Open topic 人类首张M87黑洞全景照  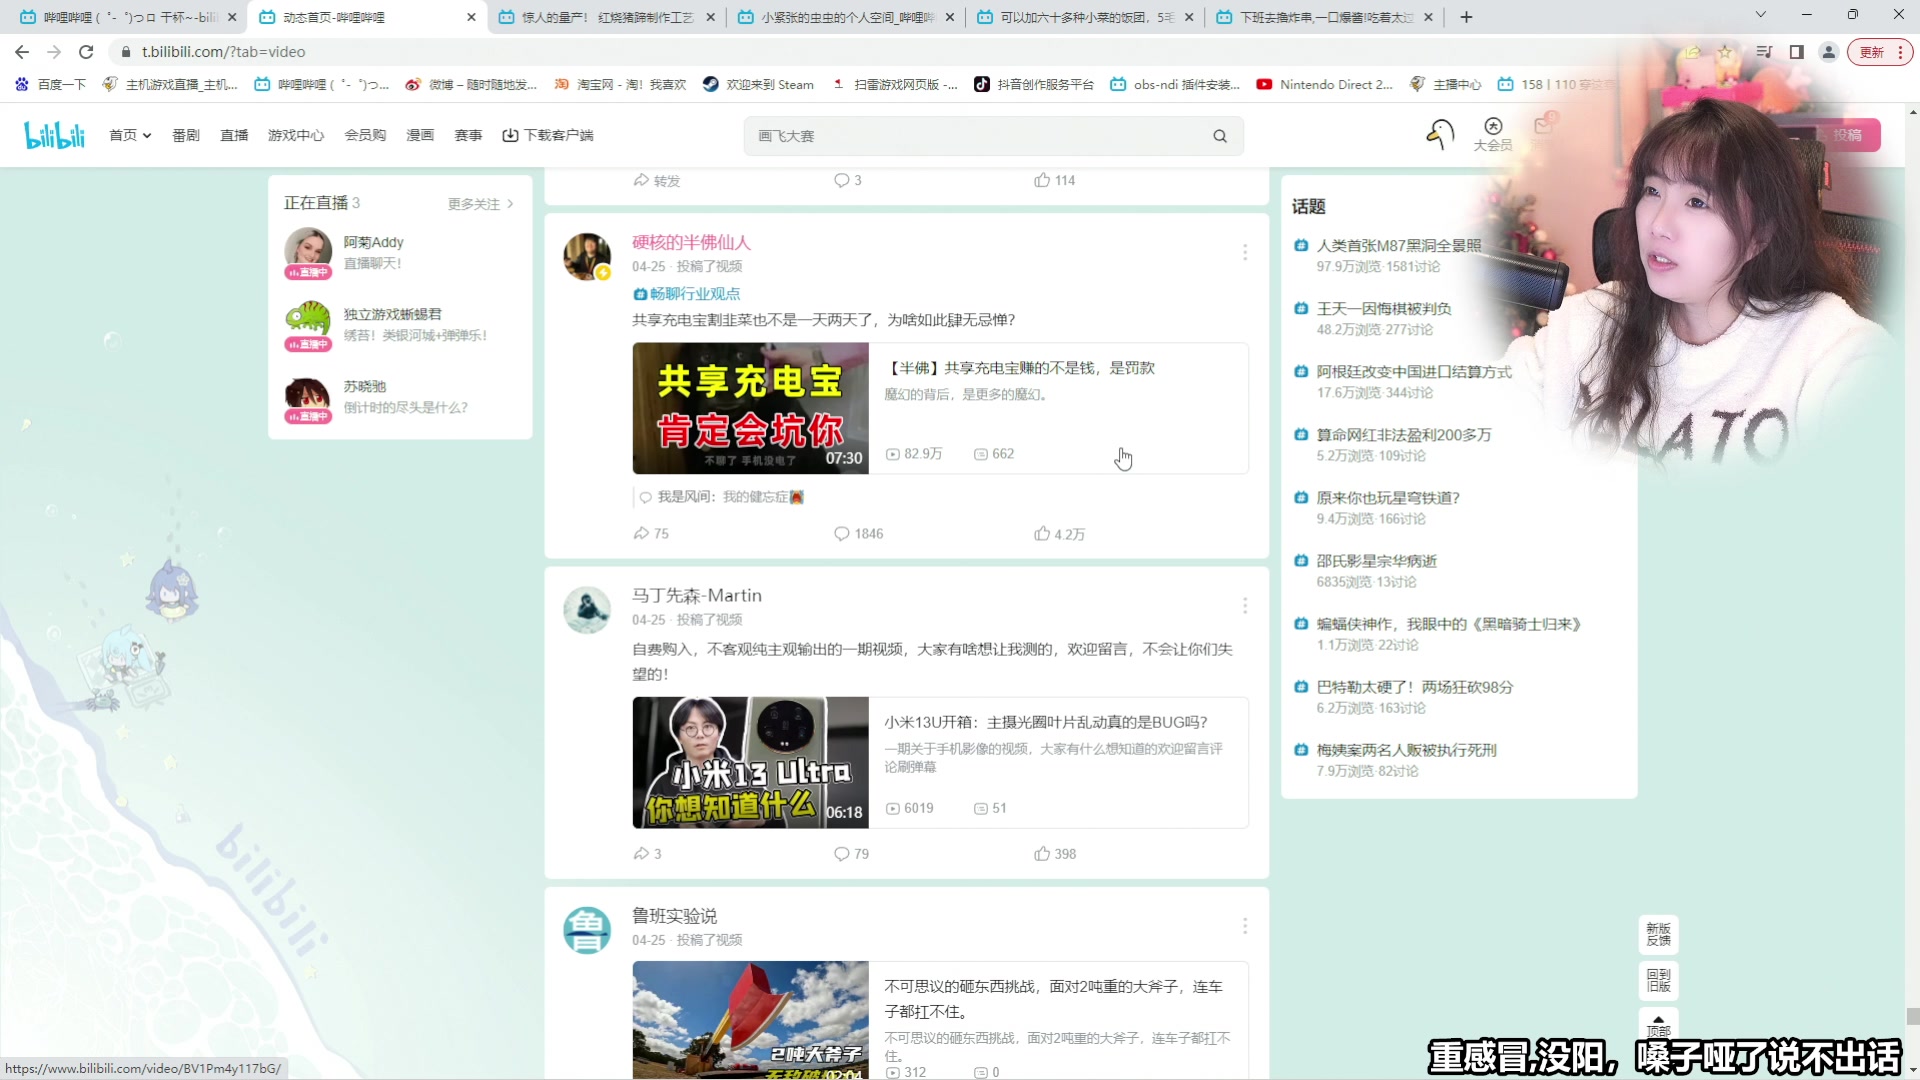pyautogui.click(x=1398, y=246)
